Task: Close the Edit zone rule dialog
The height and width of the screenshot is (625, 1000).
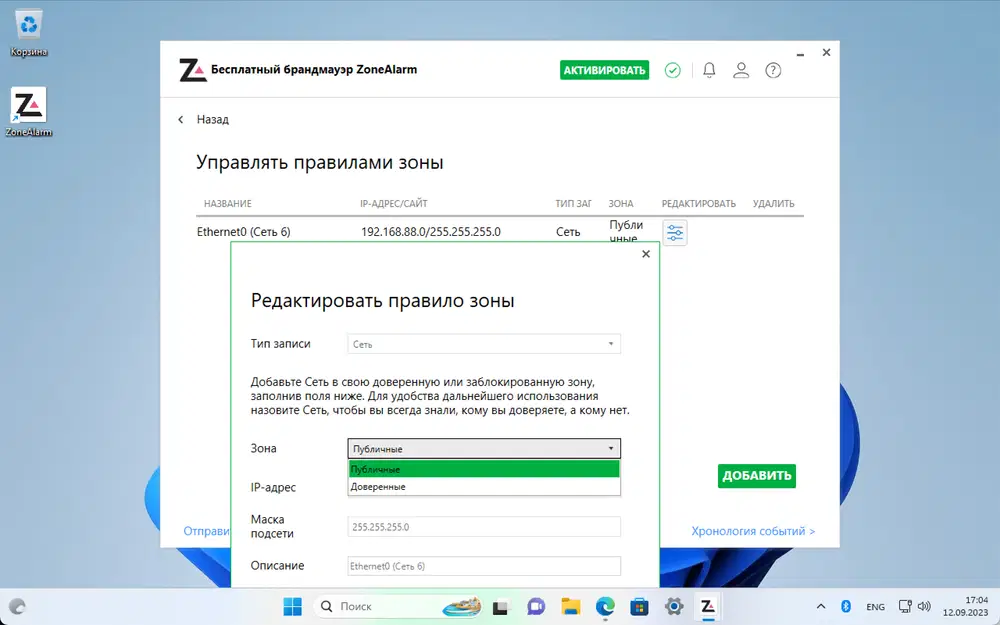Action: [x=646, y=254]
